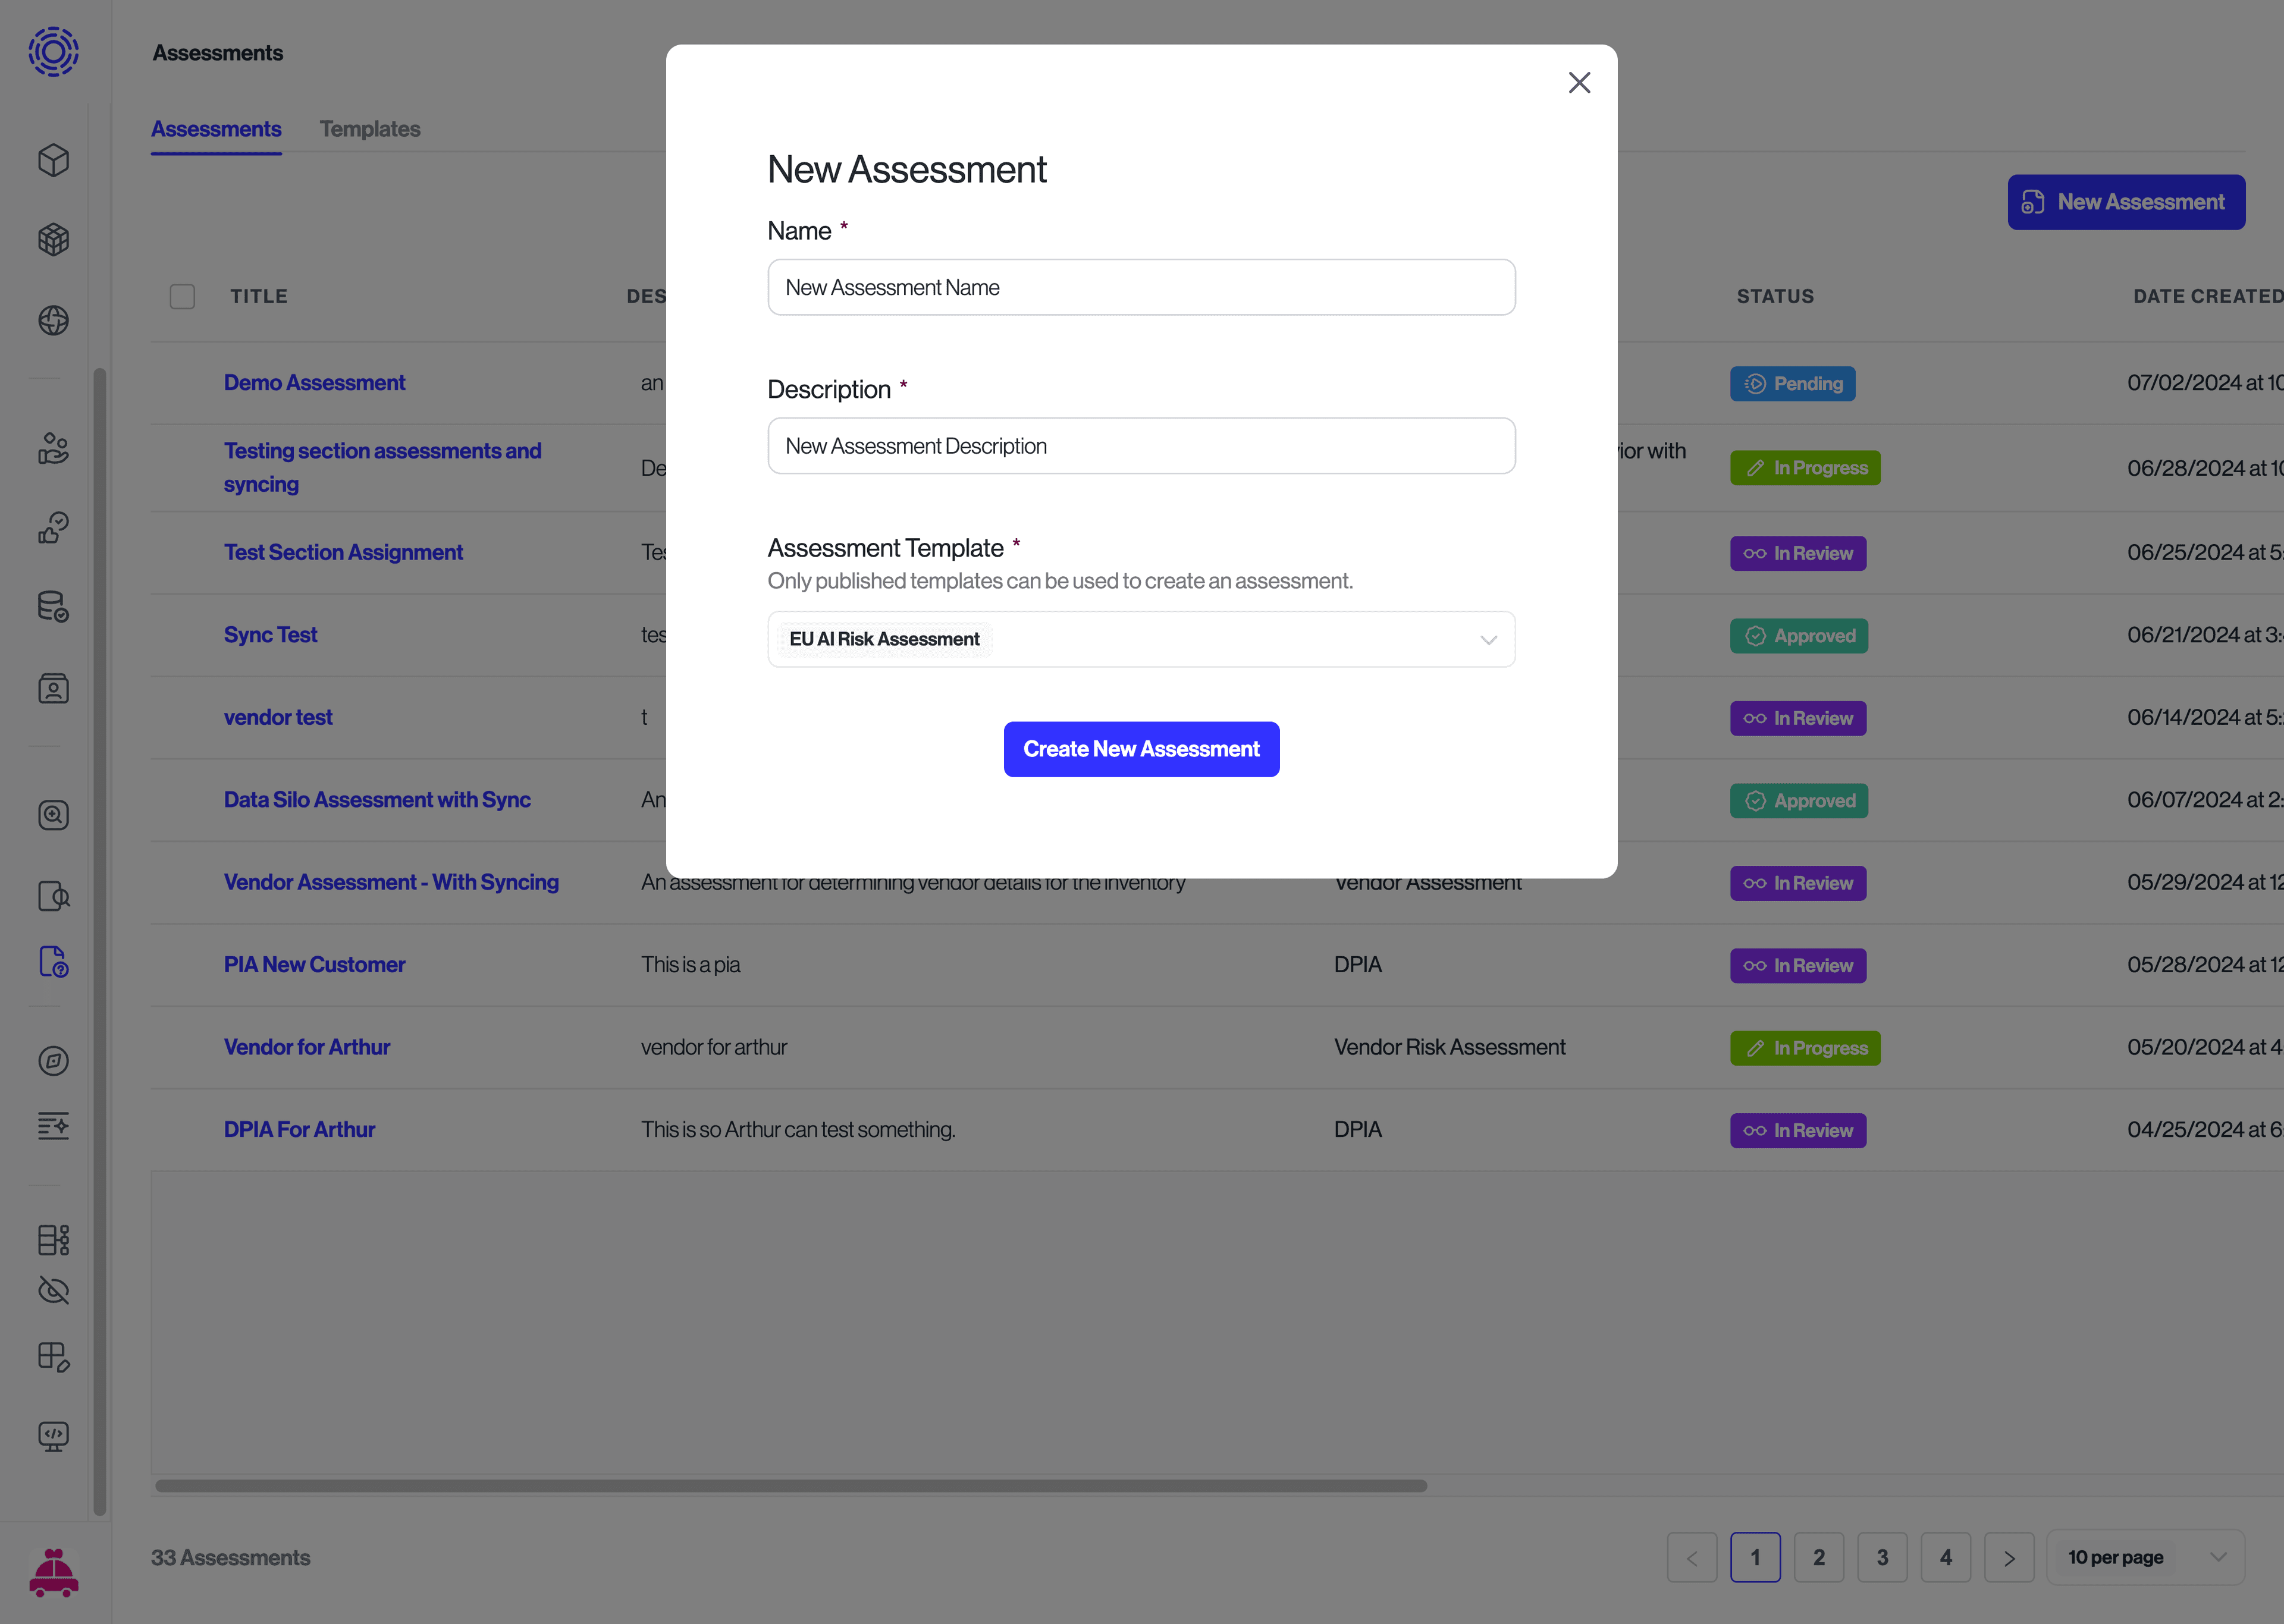The image size is (2284, 1624).
Task: Select the Assessments tab
Action: pyautogui.click(x=216, y=128)
